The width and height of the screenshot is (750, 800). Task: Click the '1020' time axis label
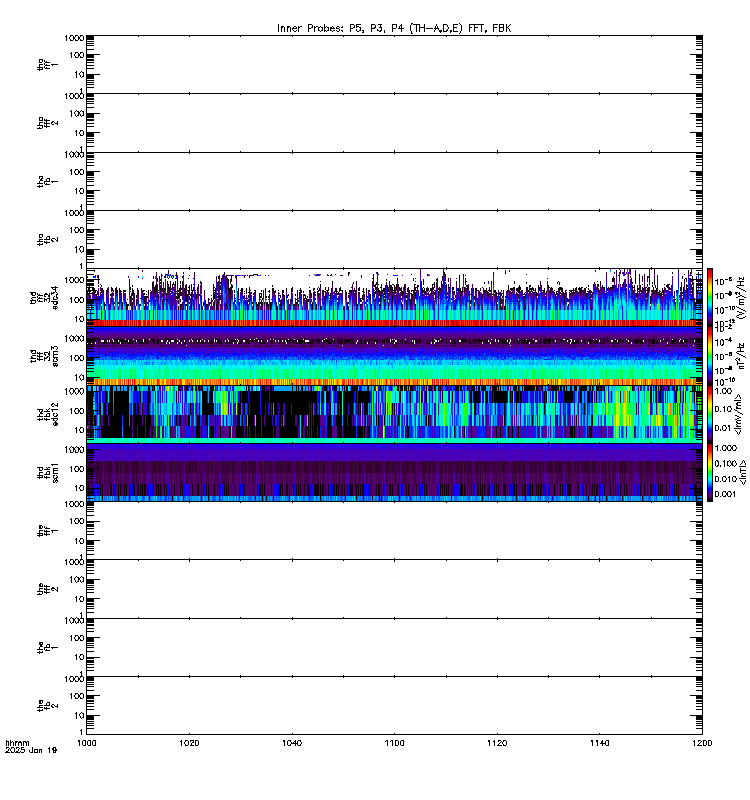coord(189,743)
